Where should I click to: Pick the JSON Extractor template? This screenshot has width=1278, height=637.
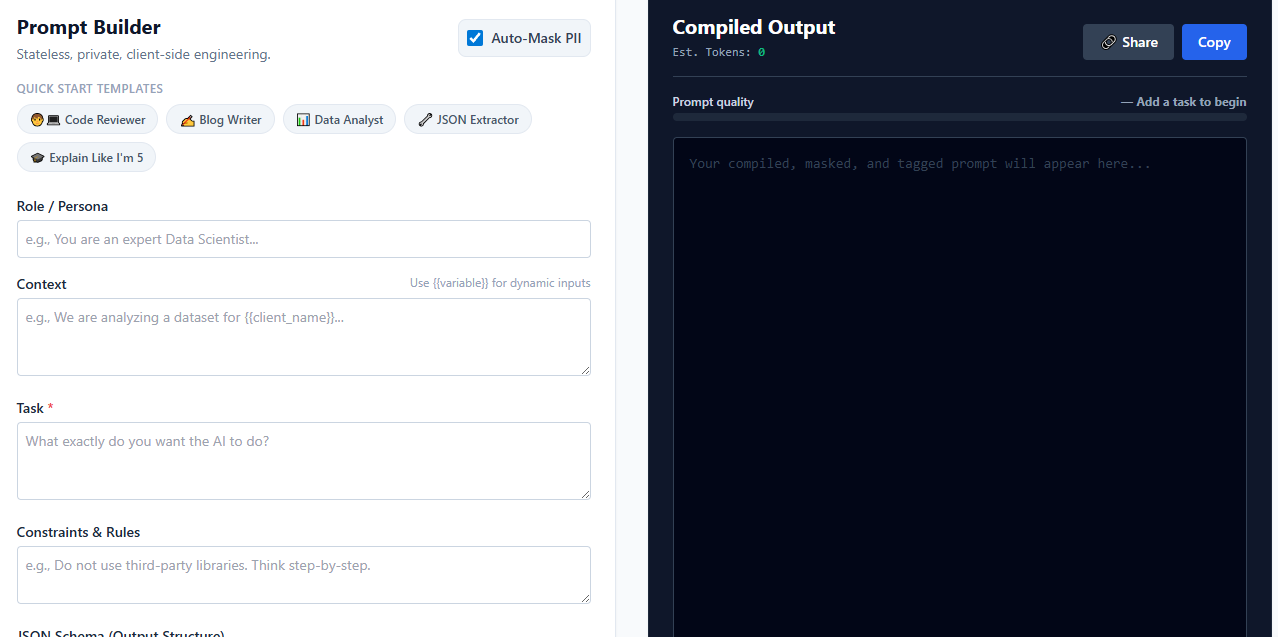tap(468, 120)
